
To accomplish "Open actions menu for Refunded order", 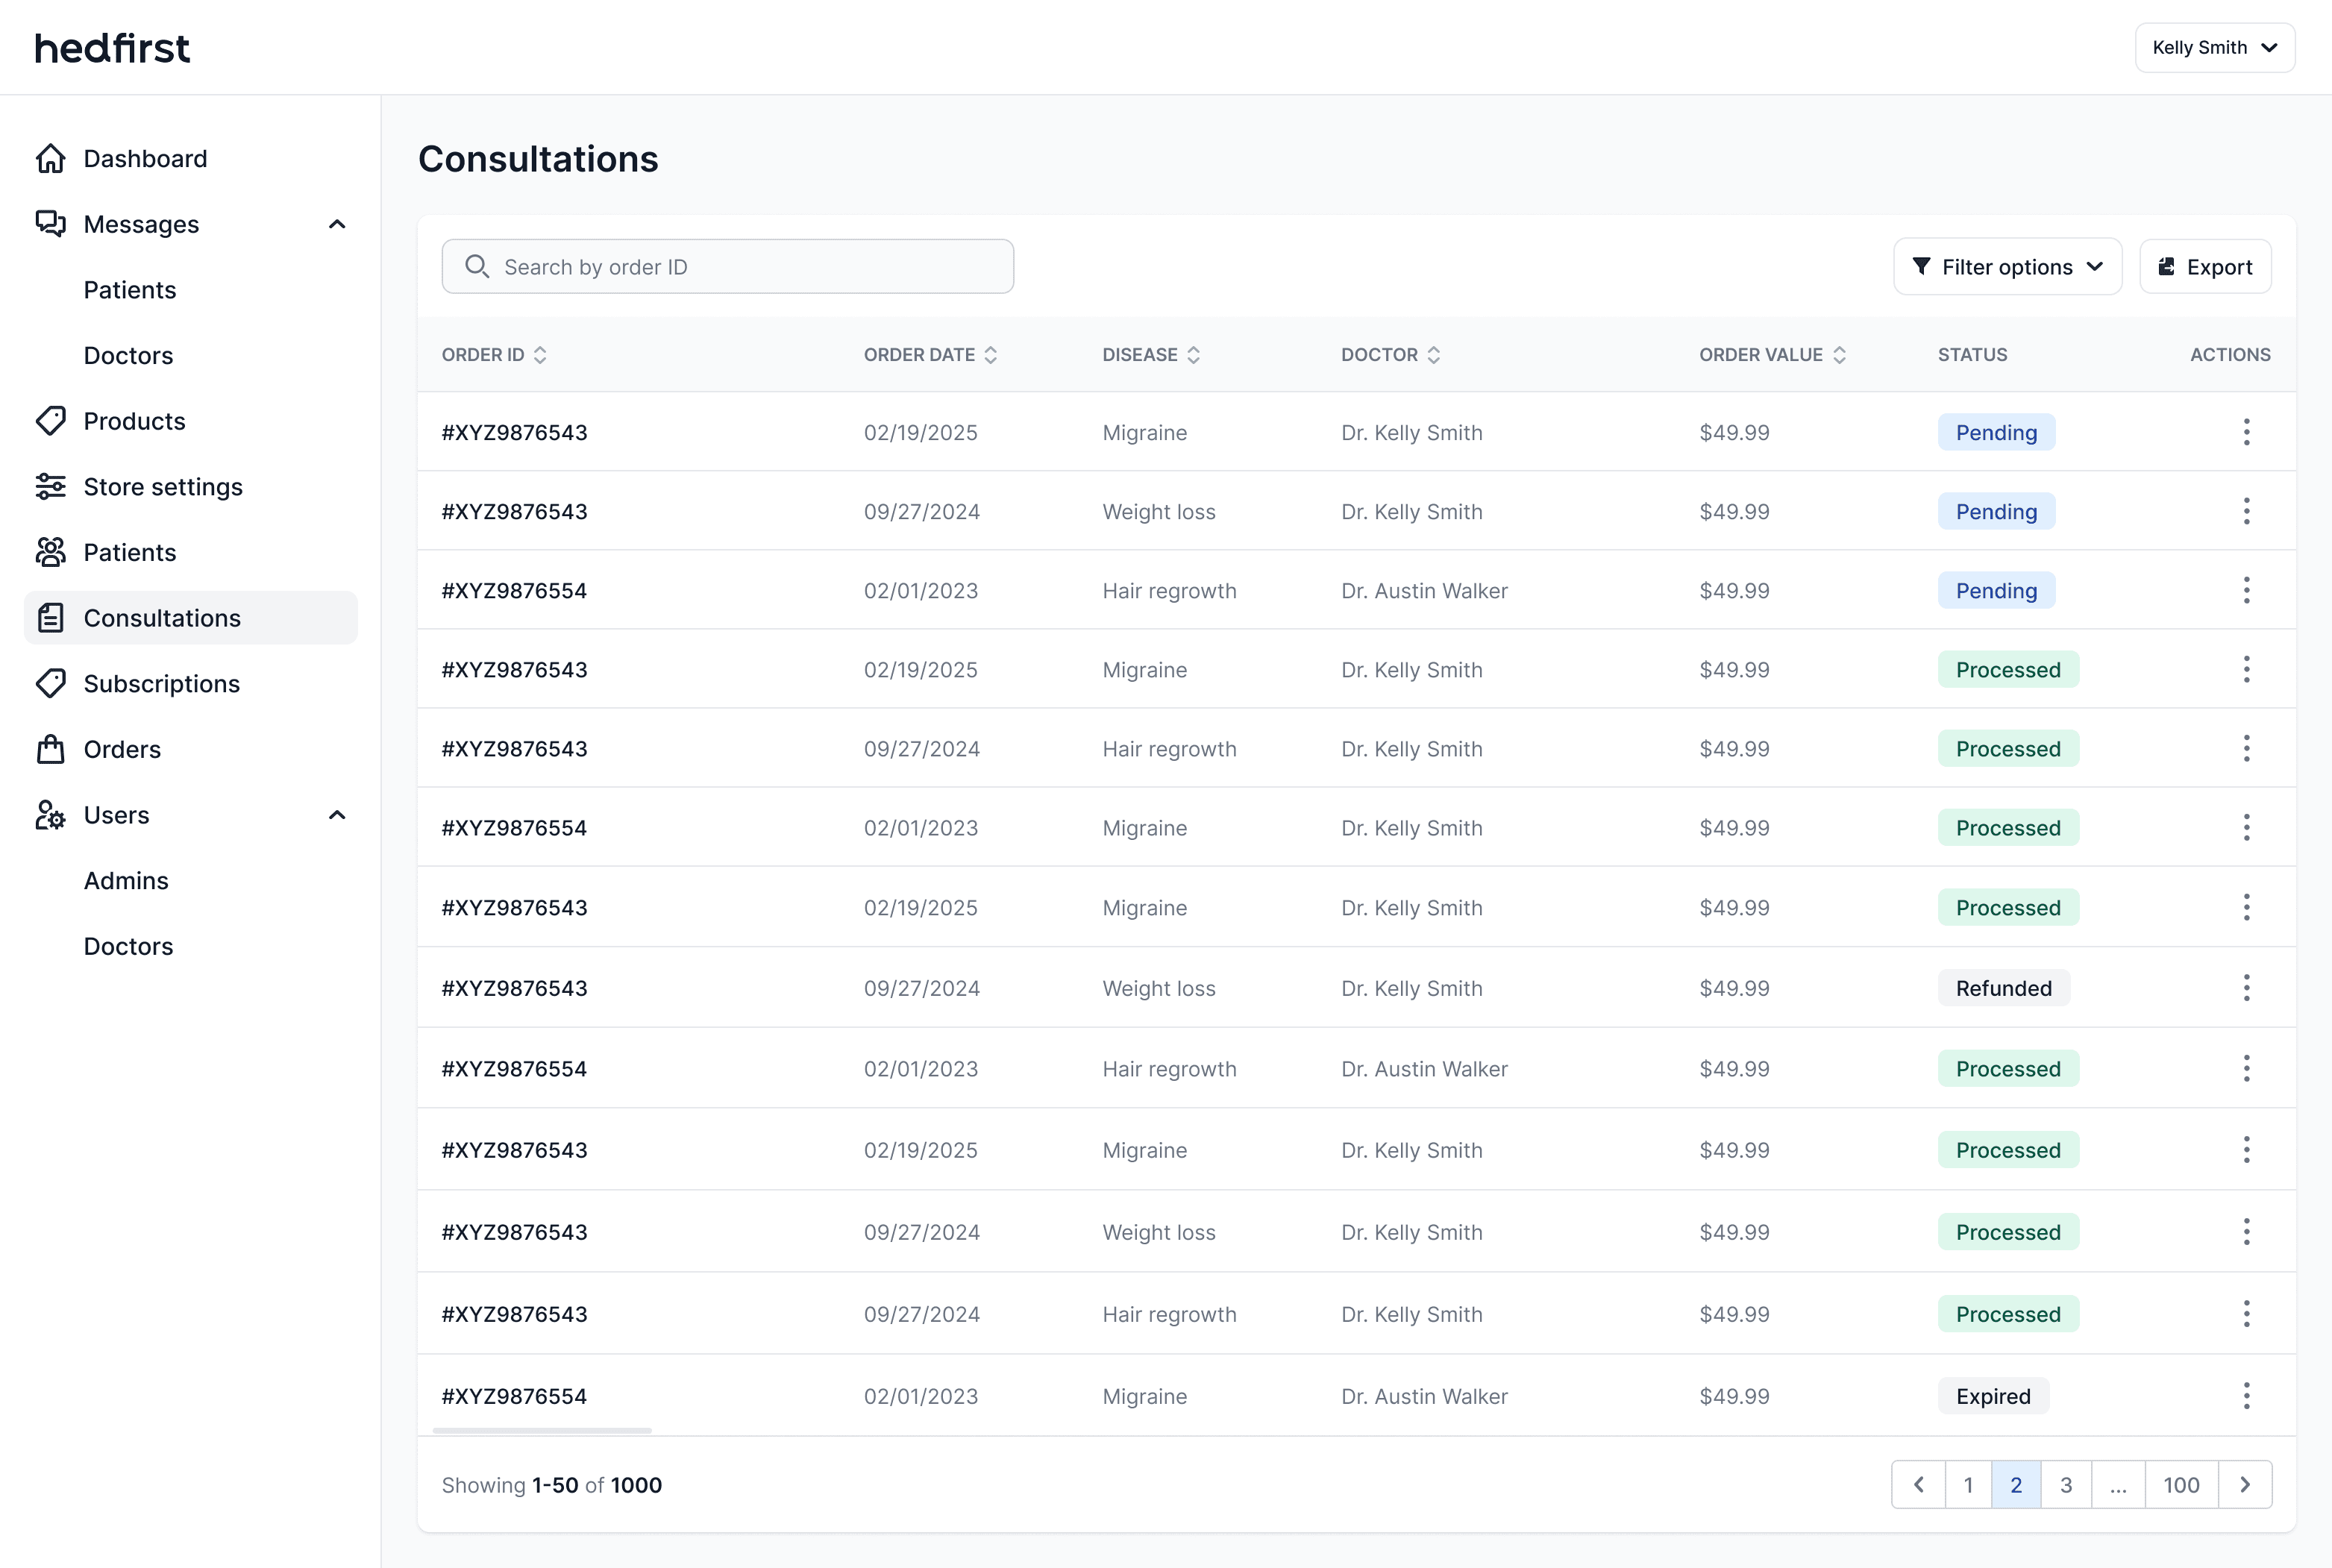I will coord(2246,988).
